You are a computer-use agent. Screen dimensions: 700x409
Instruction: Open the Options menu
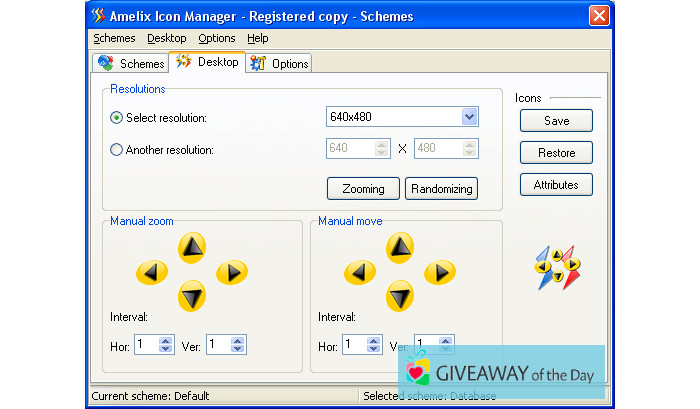tap(217, 38)
